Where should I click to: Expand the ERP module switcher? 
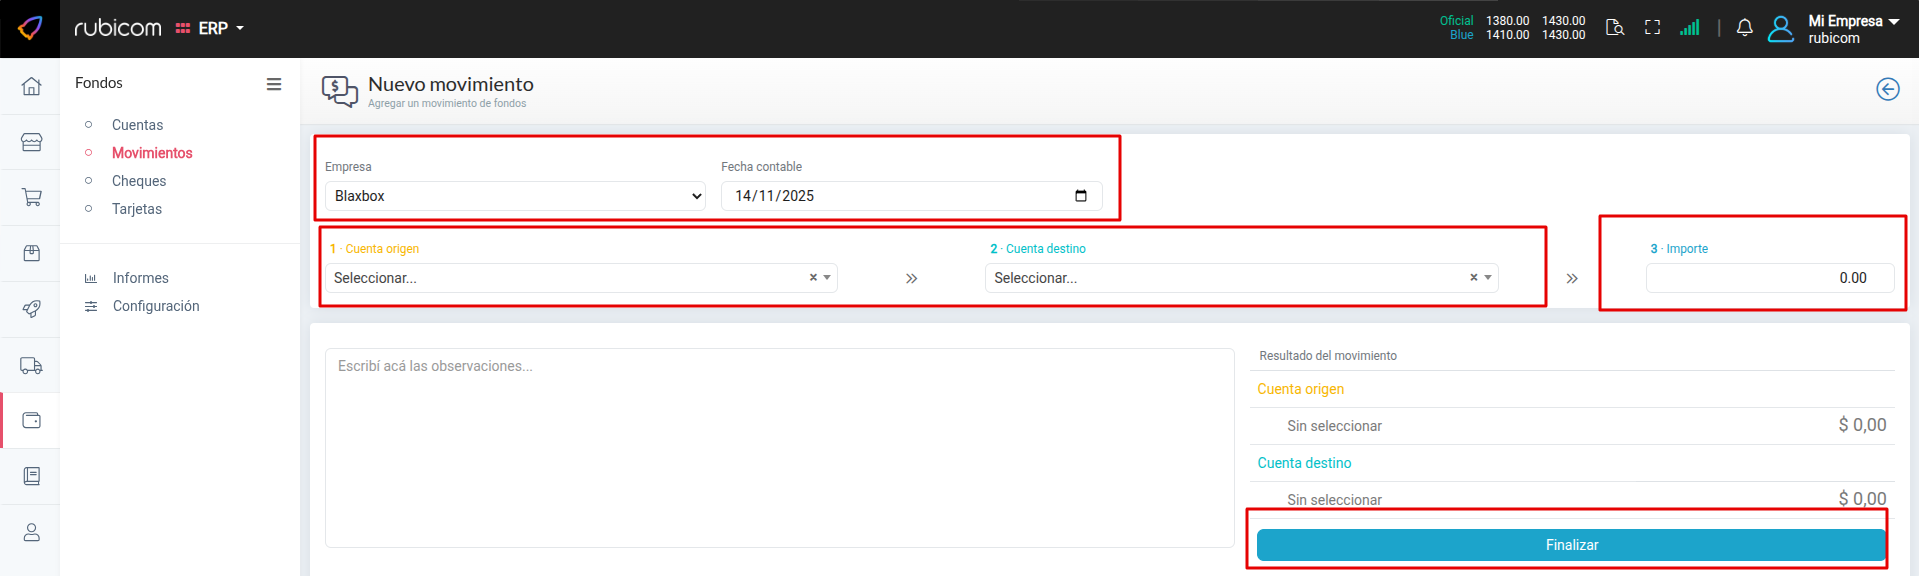pyautogui.click(x=211, y=28)
